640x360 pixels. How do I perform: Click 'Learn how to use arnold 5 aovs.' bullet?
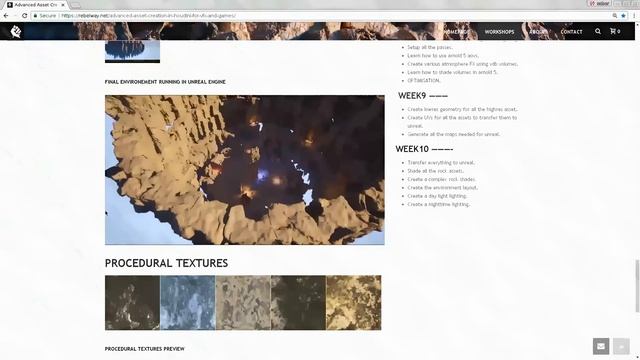click(443, 56)
